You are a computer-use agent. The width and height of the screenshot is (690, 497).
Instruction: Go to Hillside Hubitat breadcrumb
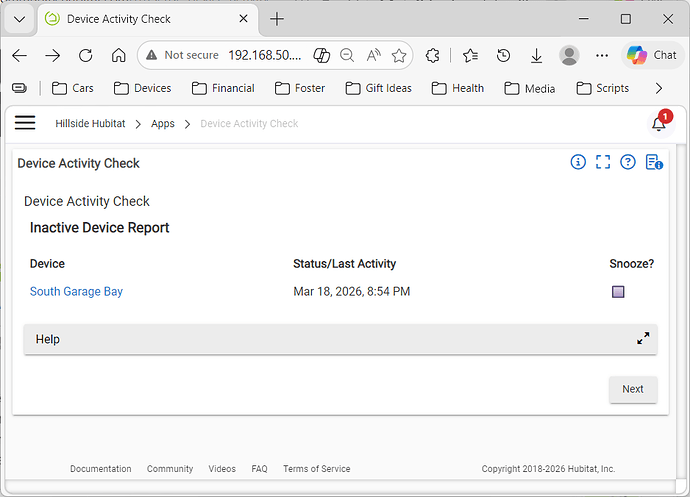90,124
